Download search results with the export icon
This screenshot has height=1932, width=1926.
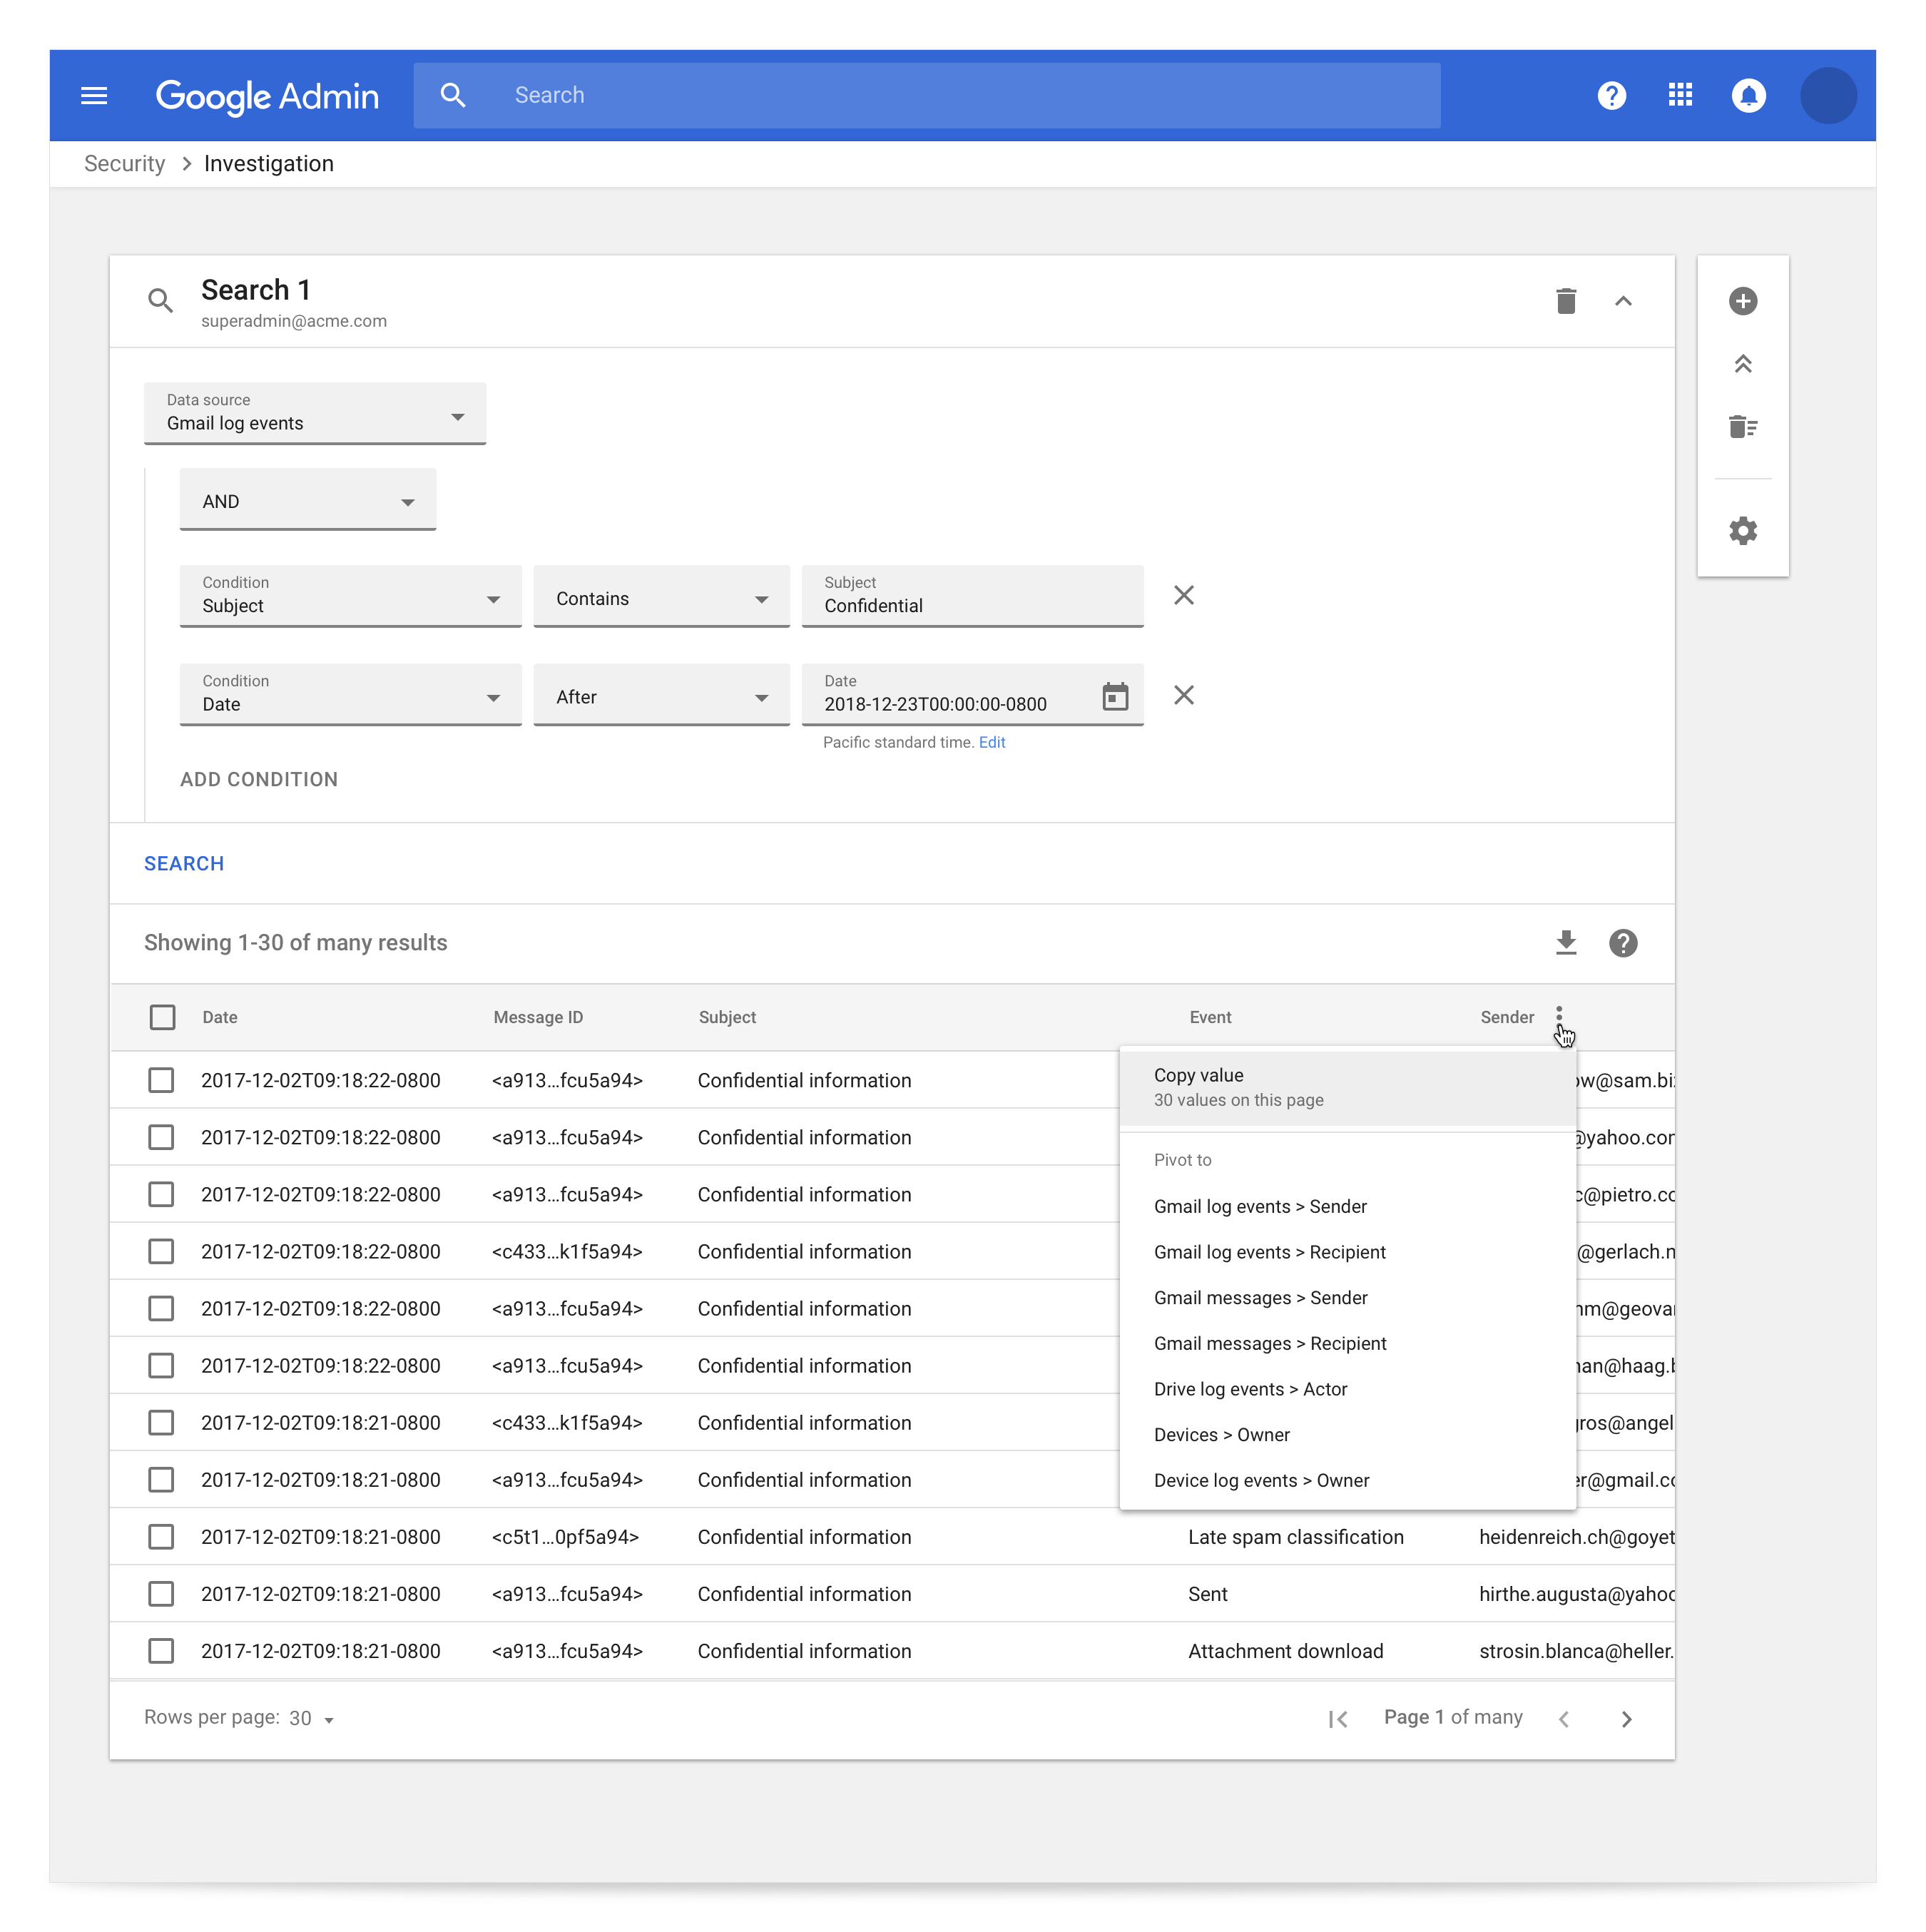1566,943
